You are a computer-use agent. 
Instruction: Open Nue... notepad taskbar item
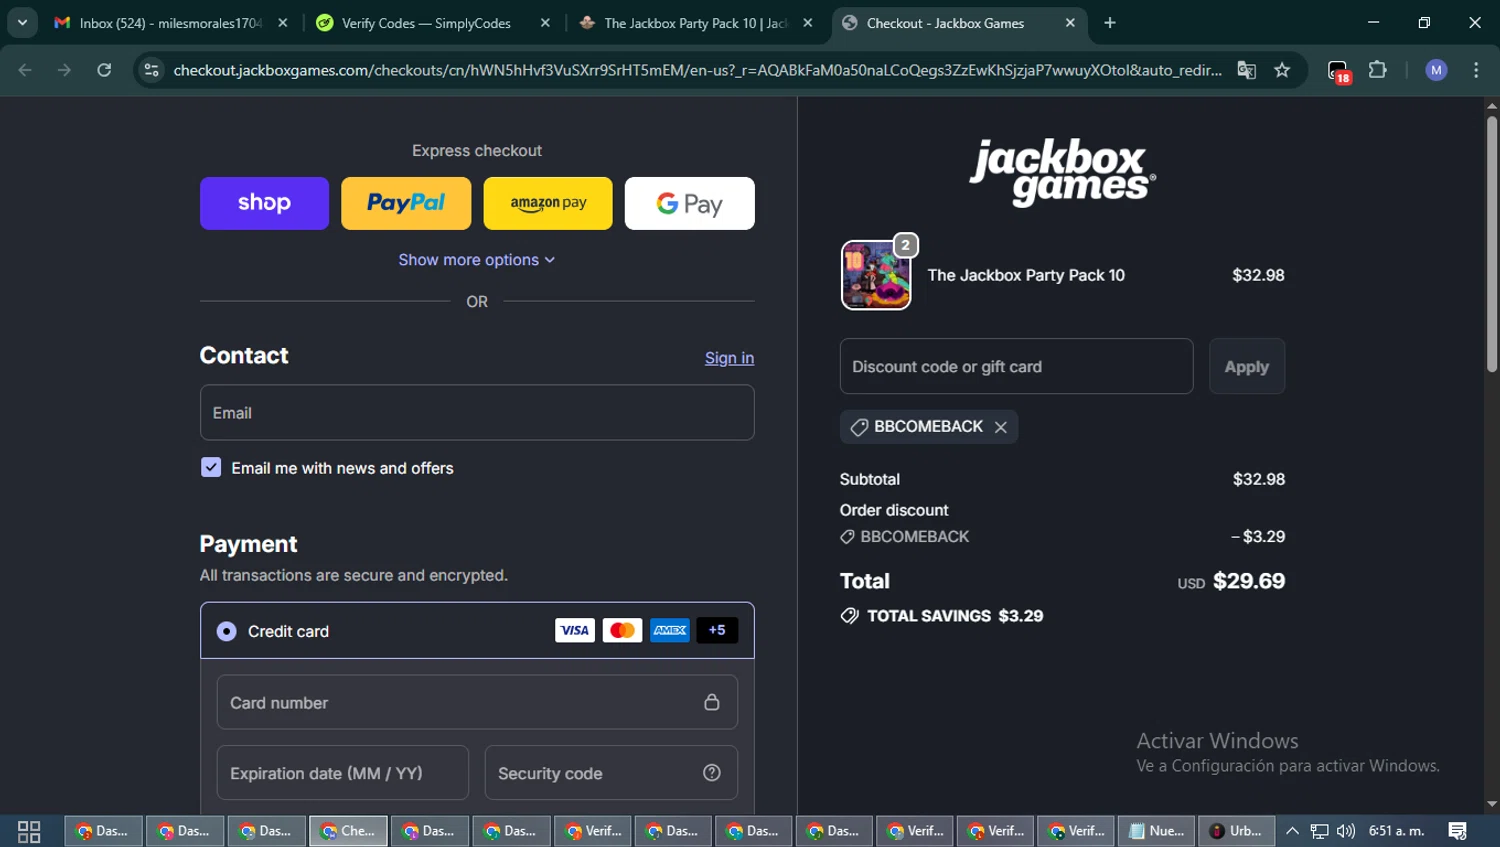[1156, 831]
